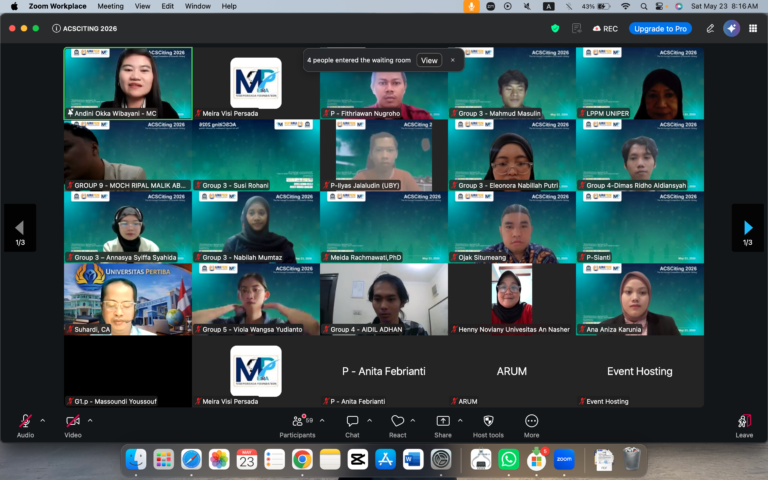The height and width of the screenshot is (480, 768).
Task: Go to previous gallery page arrow
Action: coord(20,228)
